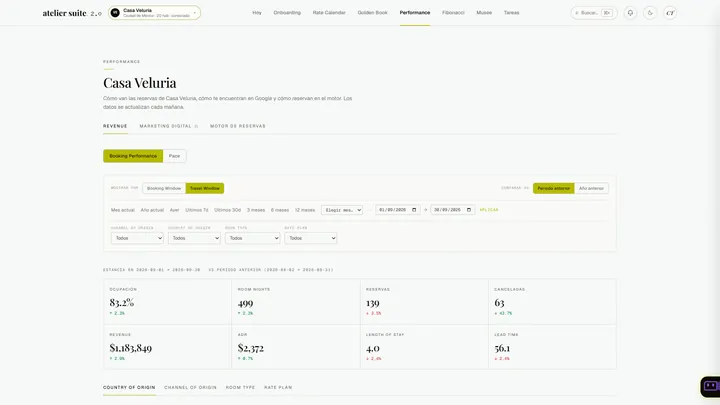Click the Length of Stay 4.0 value

(373, 348)
